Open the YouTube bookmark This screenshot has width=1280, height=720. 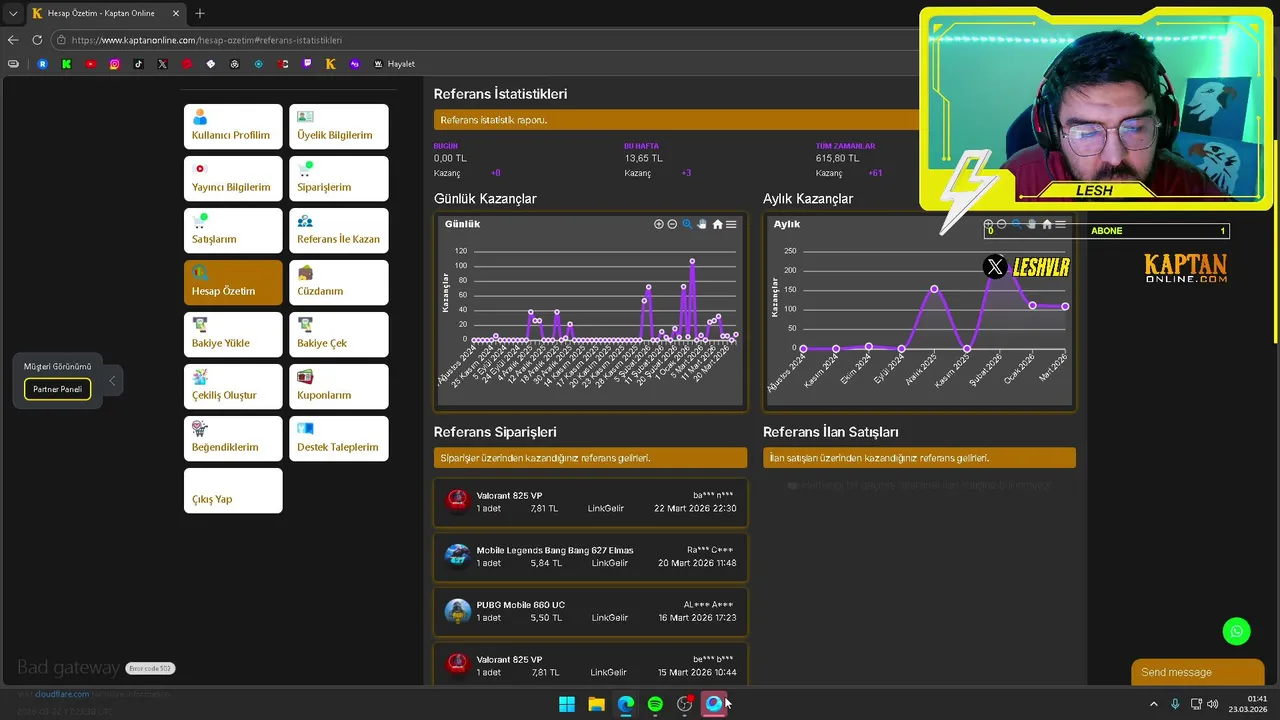point(91,64)
